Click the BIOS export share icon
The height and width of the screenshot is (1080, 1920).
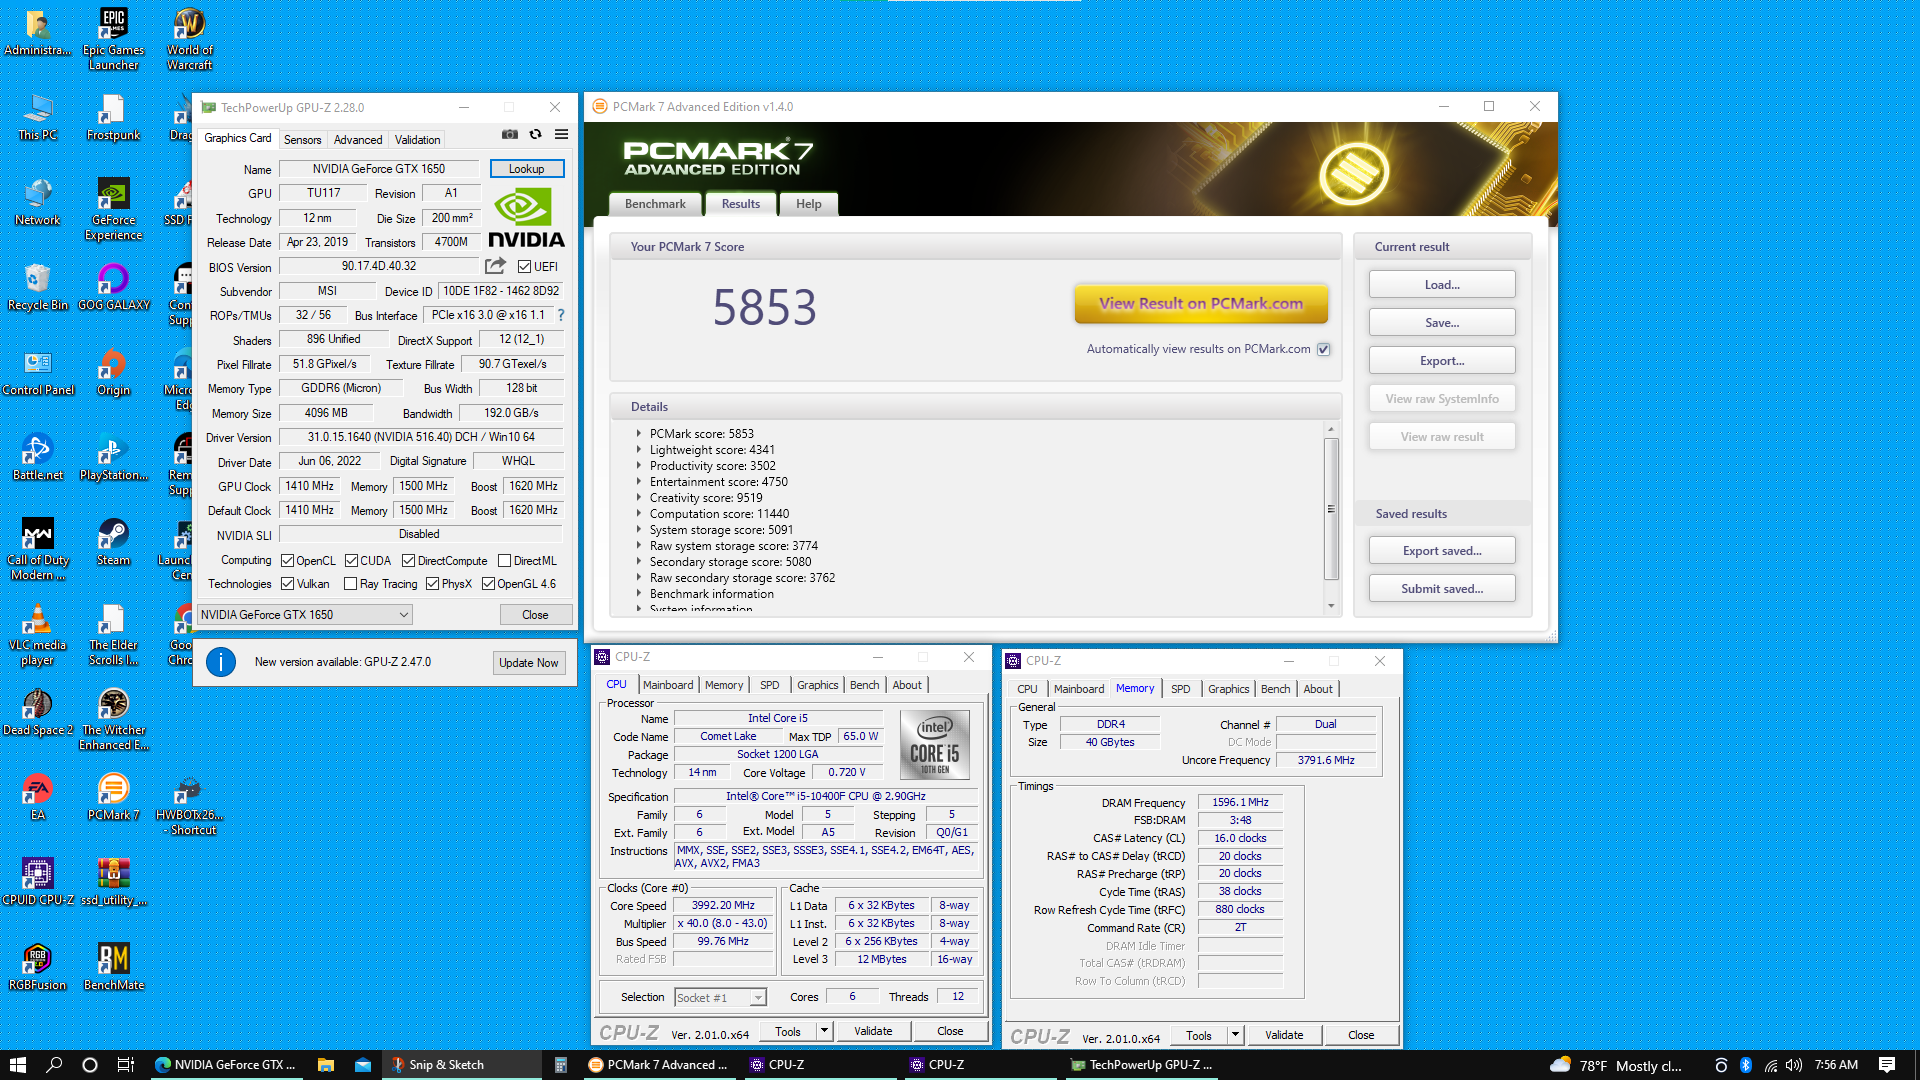tap(496, 266)
